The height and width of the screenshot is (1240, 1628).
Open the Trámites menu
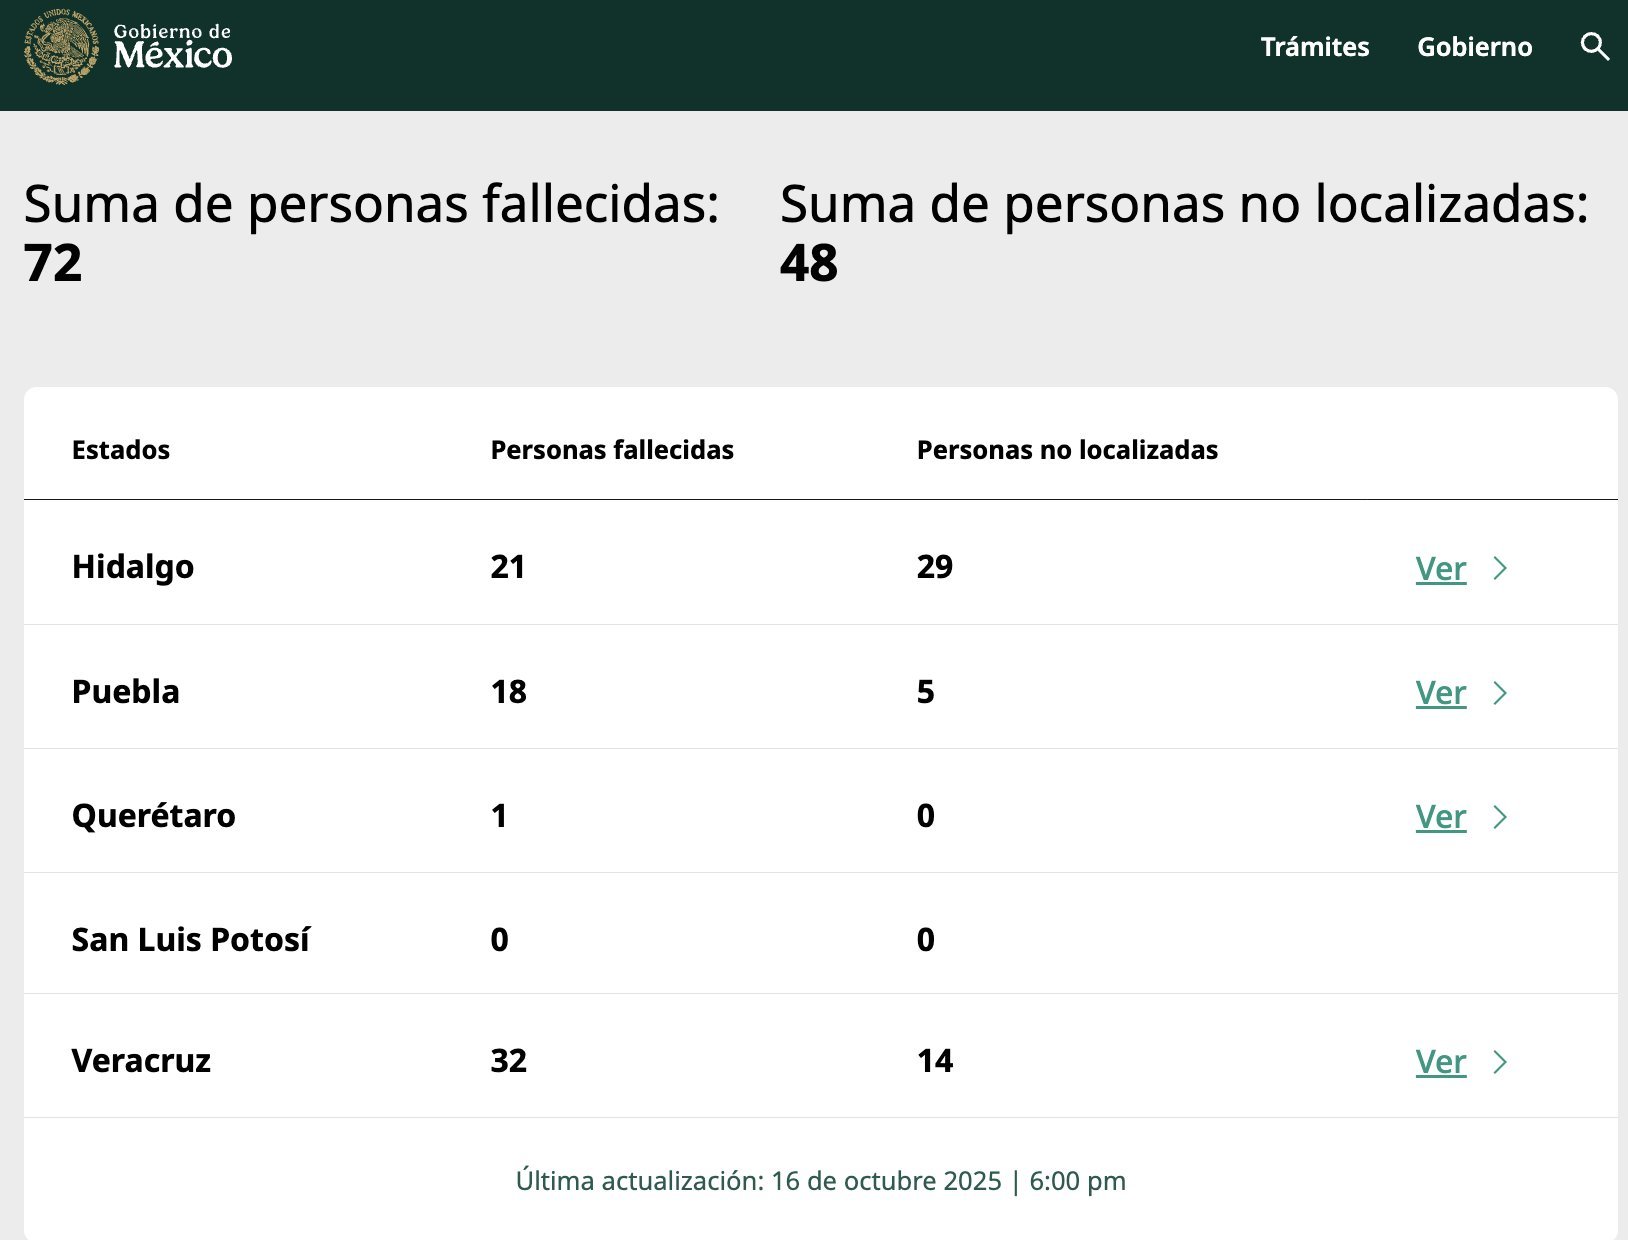pyautogui.click(x=1314, y=47)
